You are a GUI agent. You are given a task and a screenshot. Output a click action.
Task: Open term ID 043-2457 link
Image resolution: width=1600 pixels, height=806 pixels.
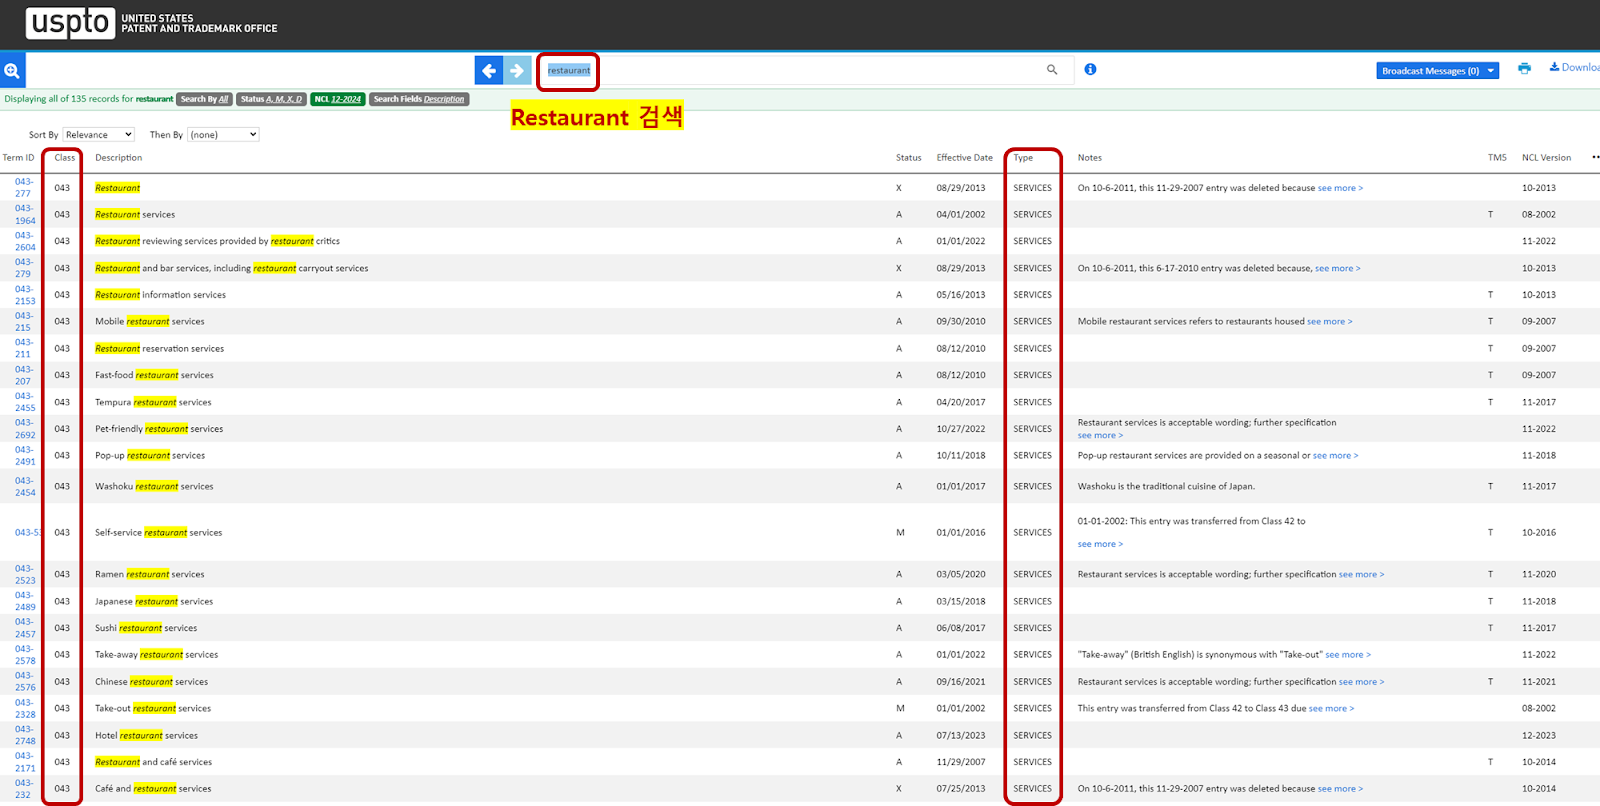25,628
